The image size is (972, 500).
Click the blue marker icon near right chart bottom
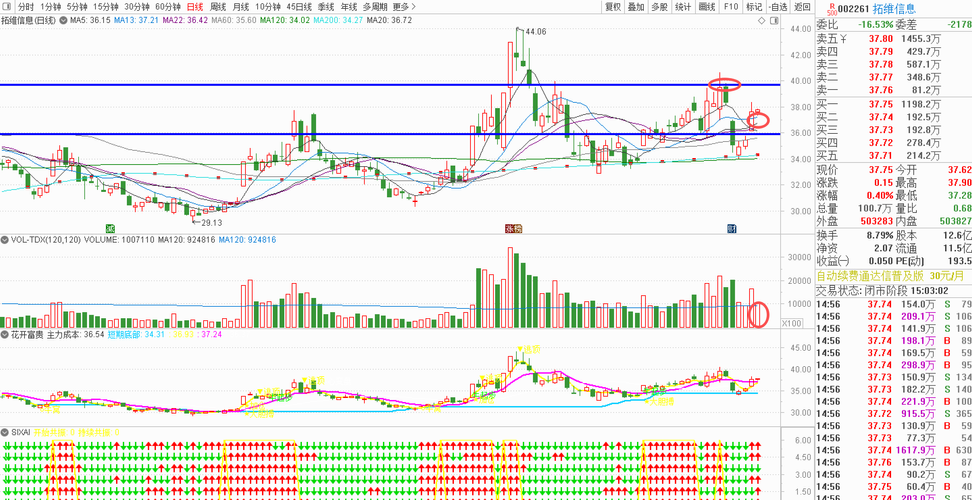(731, 228)
